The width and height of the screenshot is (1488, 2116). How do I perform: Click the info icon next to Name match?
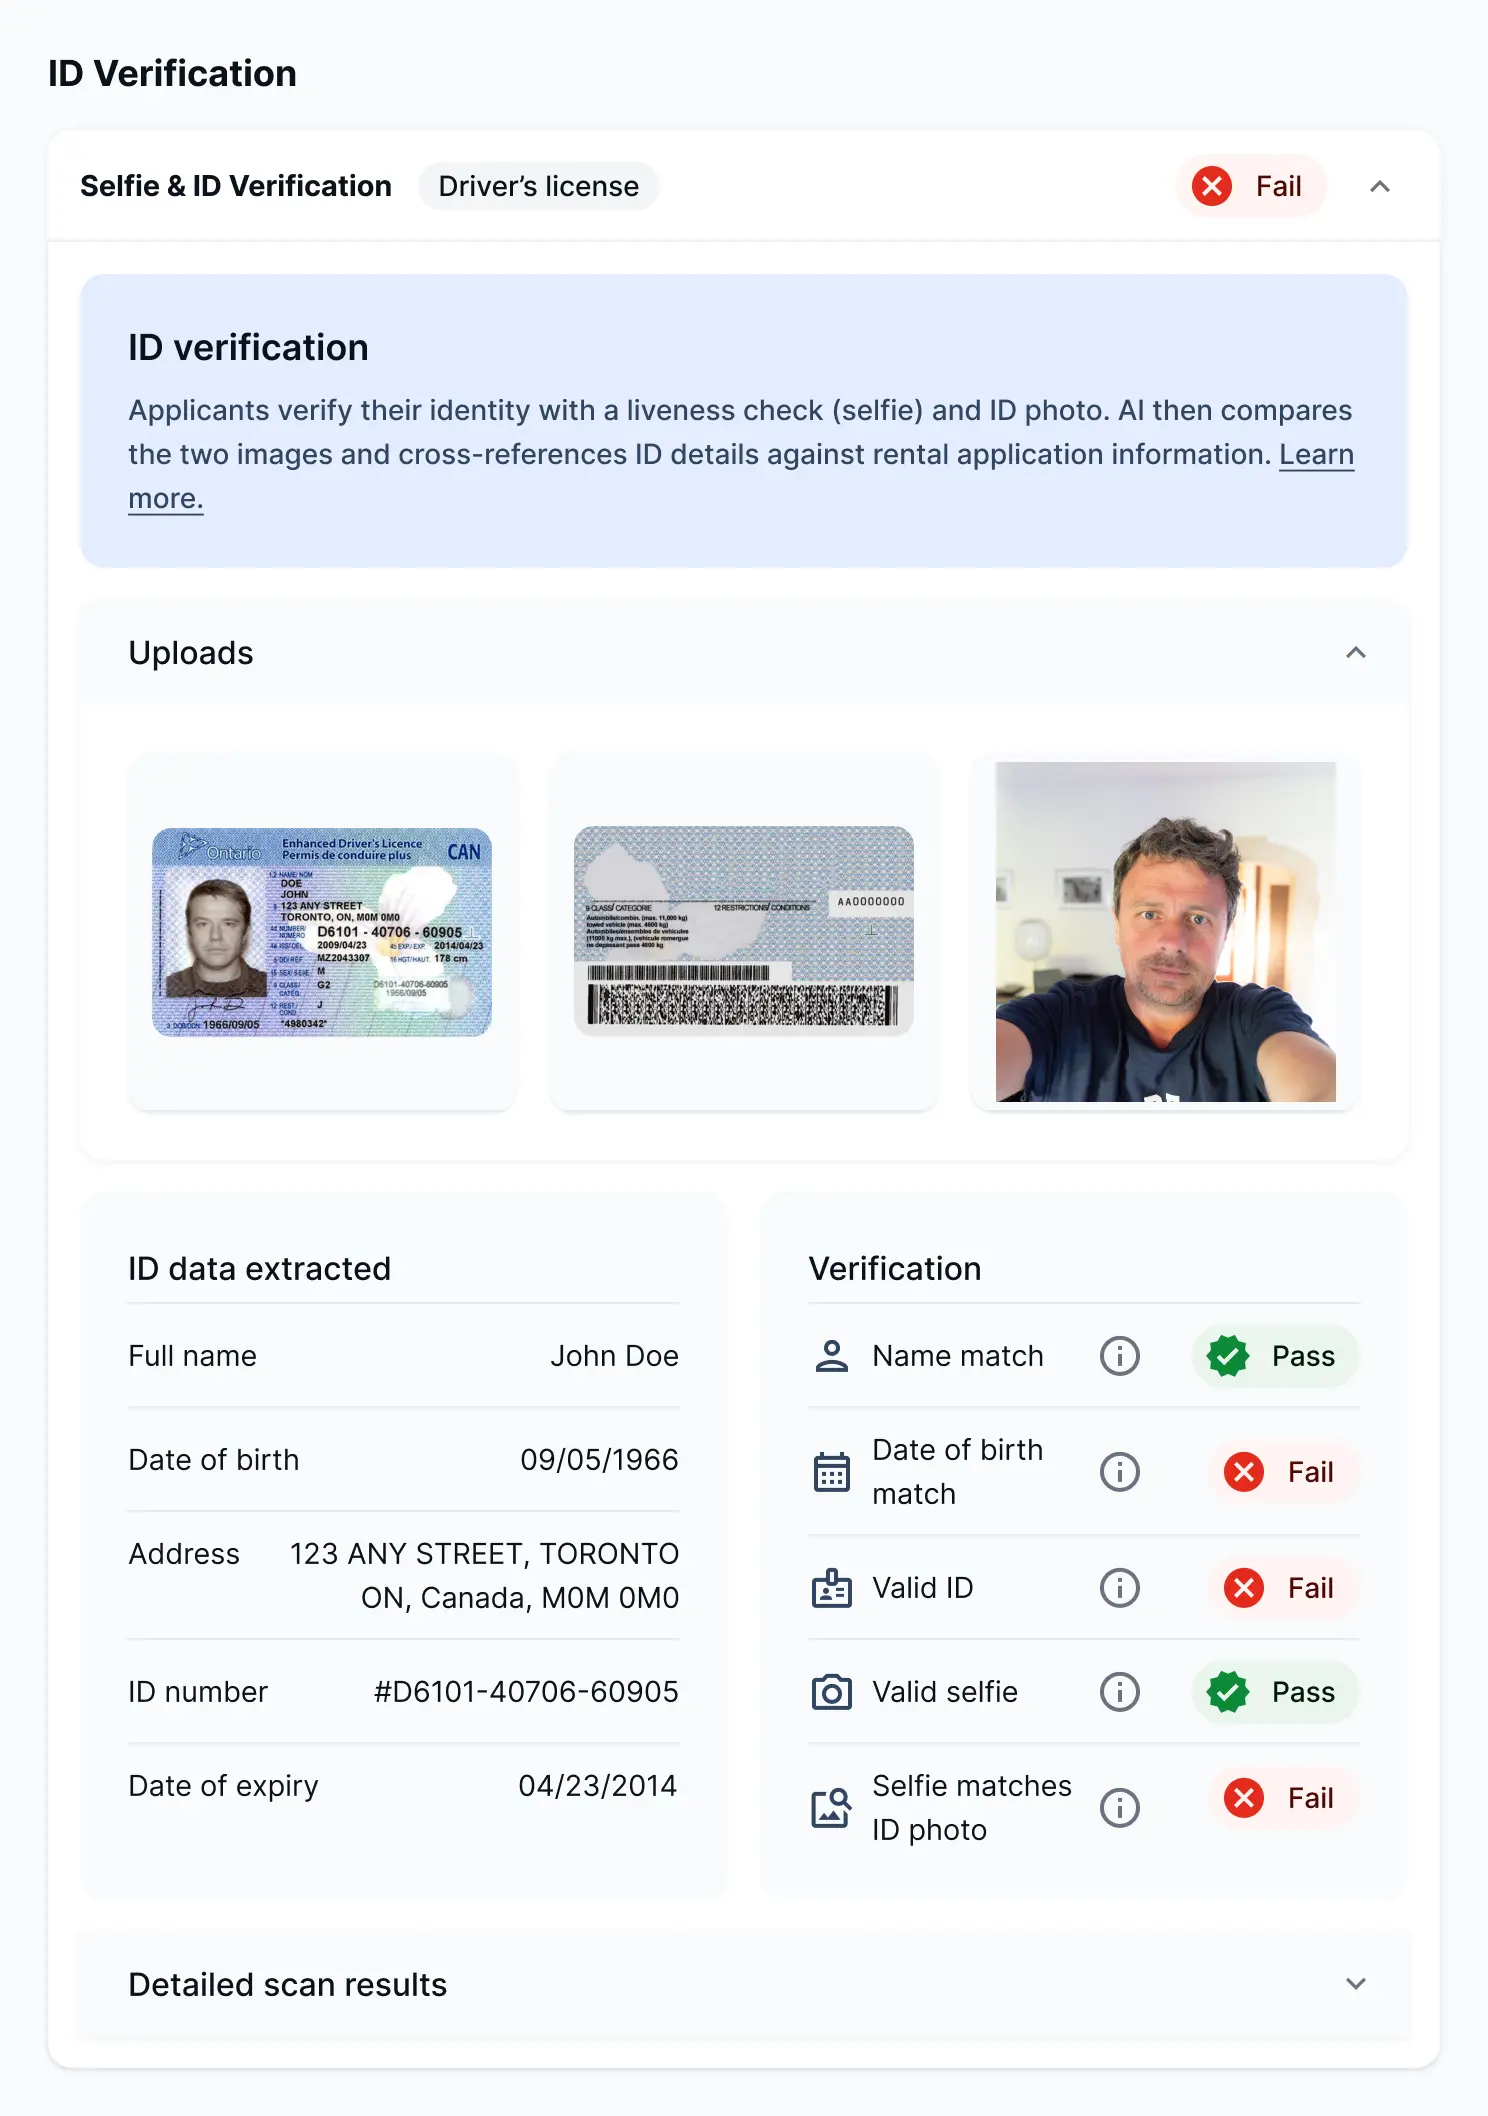coord(1119,1356)
